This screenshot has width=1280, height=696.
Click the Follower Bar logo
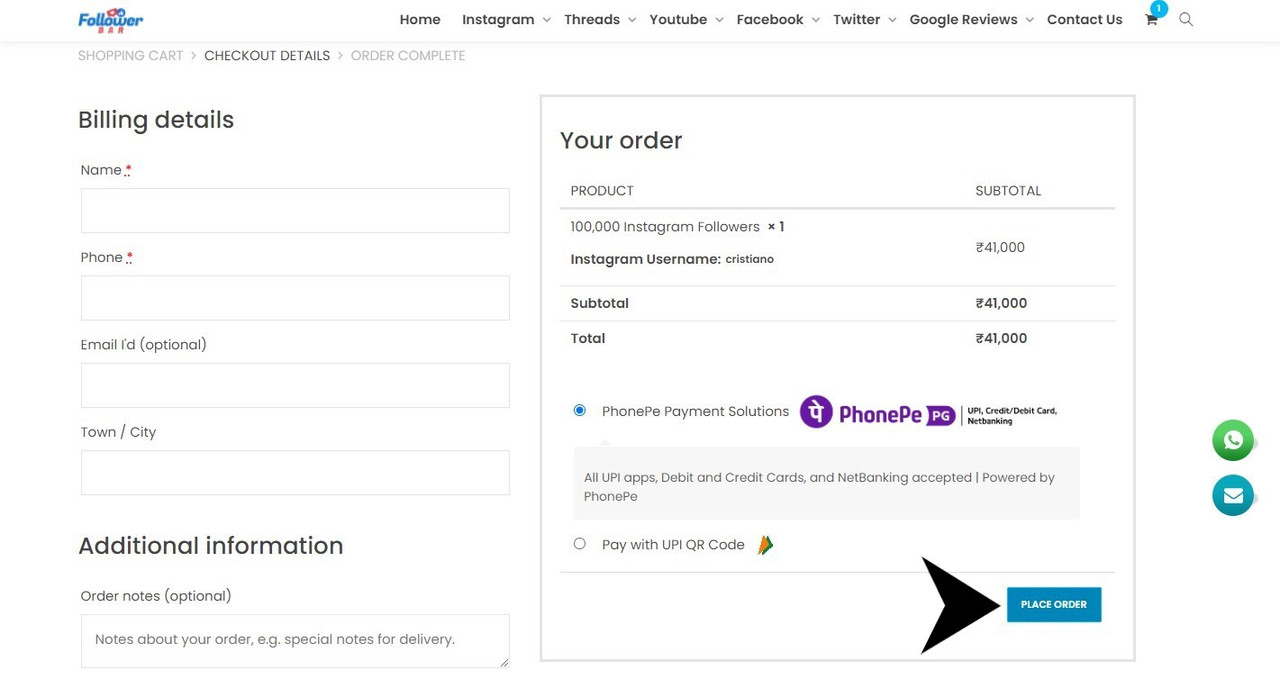coord(110,20)
